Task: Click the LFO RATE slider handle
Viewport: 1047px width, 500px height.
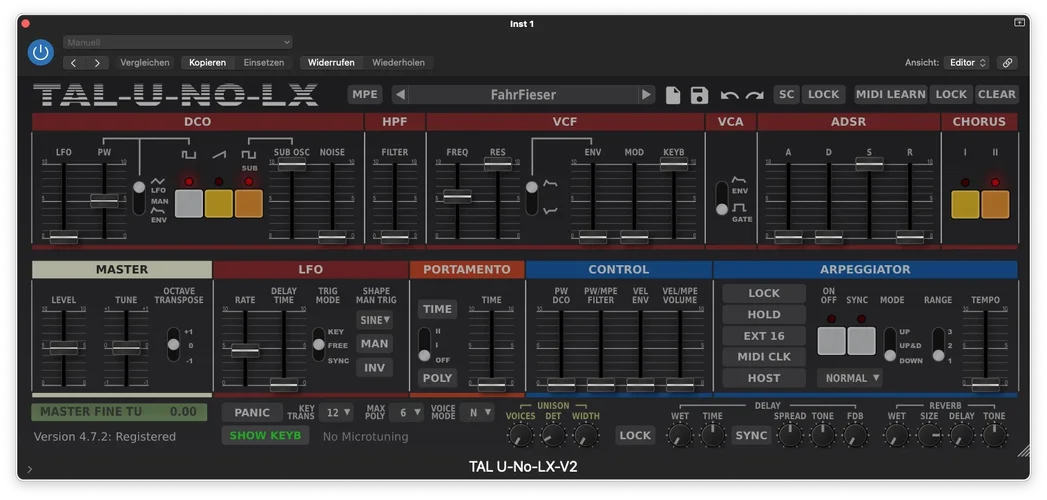Action: pos(245,350)
